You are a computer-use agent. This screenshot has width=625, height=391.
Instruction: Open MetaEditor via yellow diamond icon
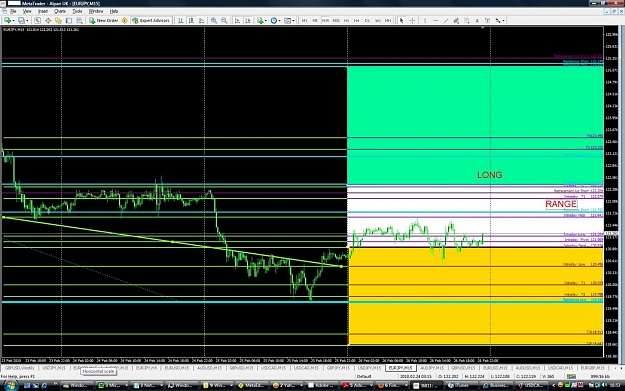tap(124, 20)
